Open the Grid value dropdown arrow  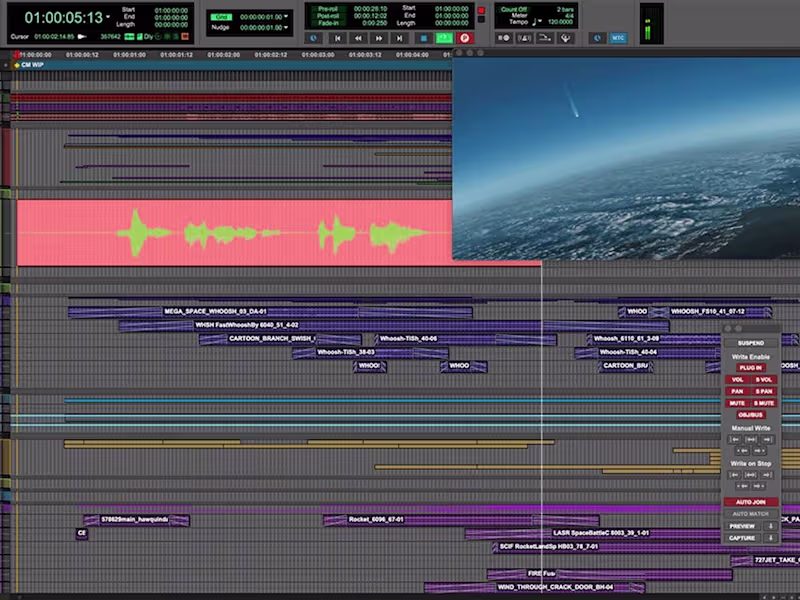(x=286, y=17)
